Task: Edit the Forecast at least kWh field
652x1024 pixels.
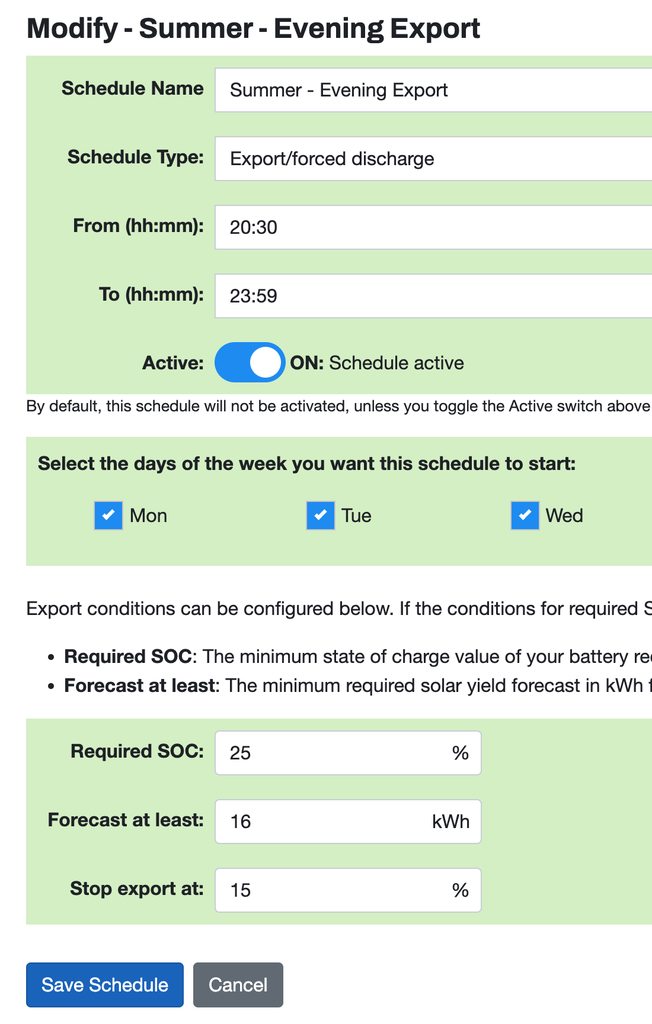Action: pyautogui.click(x=347, y=821)
